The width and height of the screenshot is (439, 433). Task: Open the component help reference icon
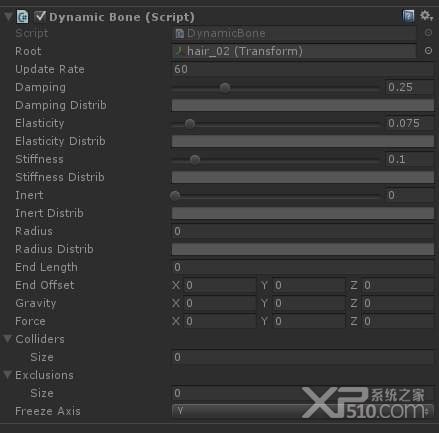(408, 16)
